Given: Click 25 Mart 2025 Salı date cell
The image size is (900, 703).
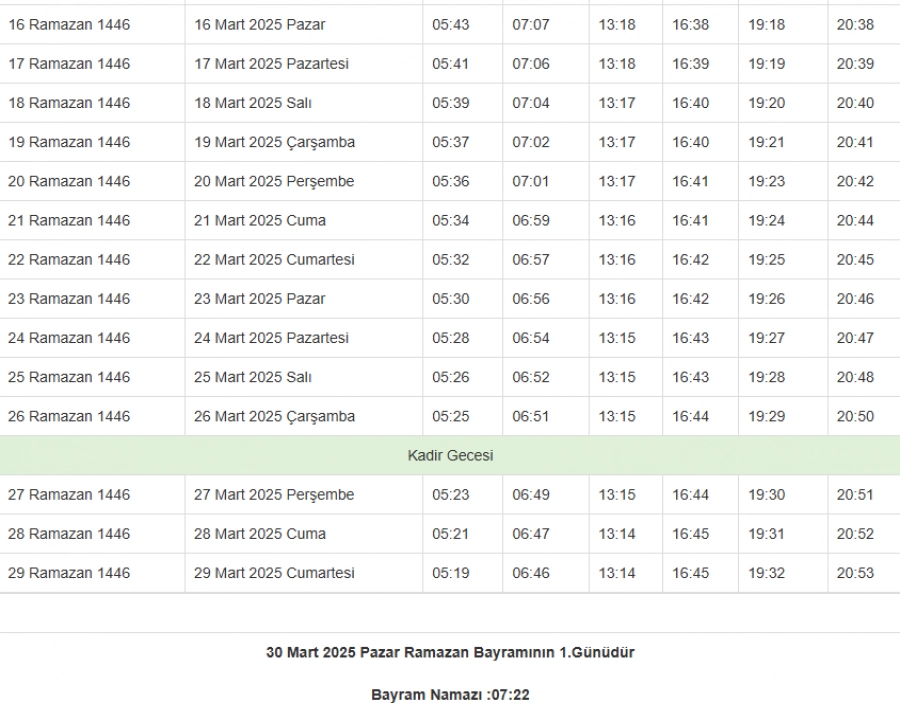Looking at the screenshot, I should pos(253,377).
